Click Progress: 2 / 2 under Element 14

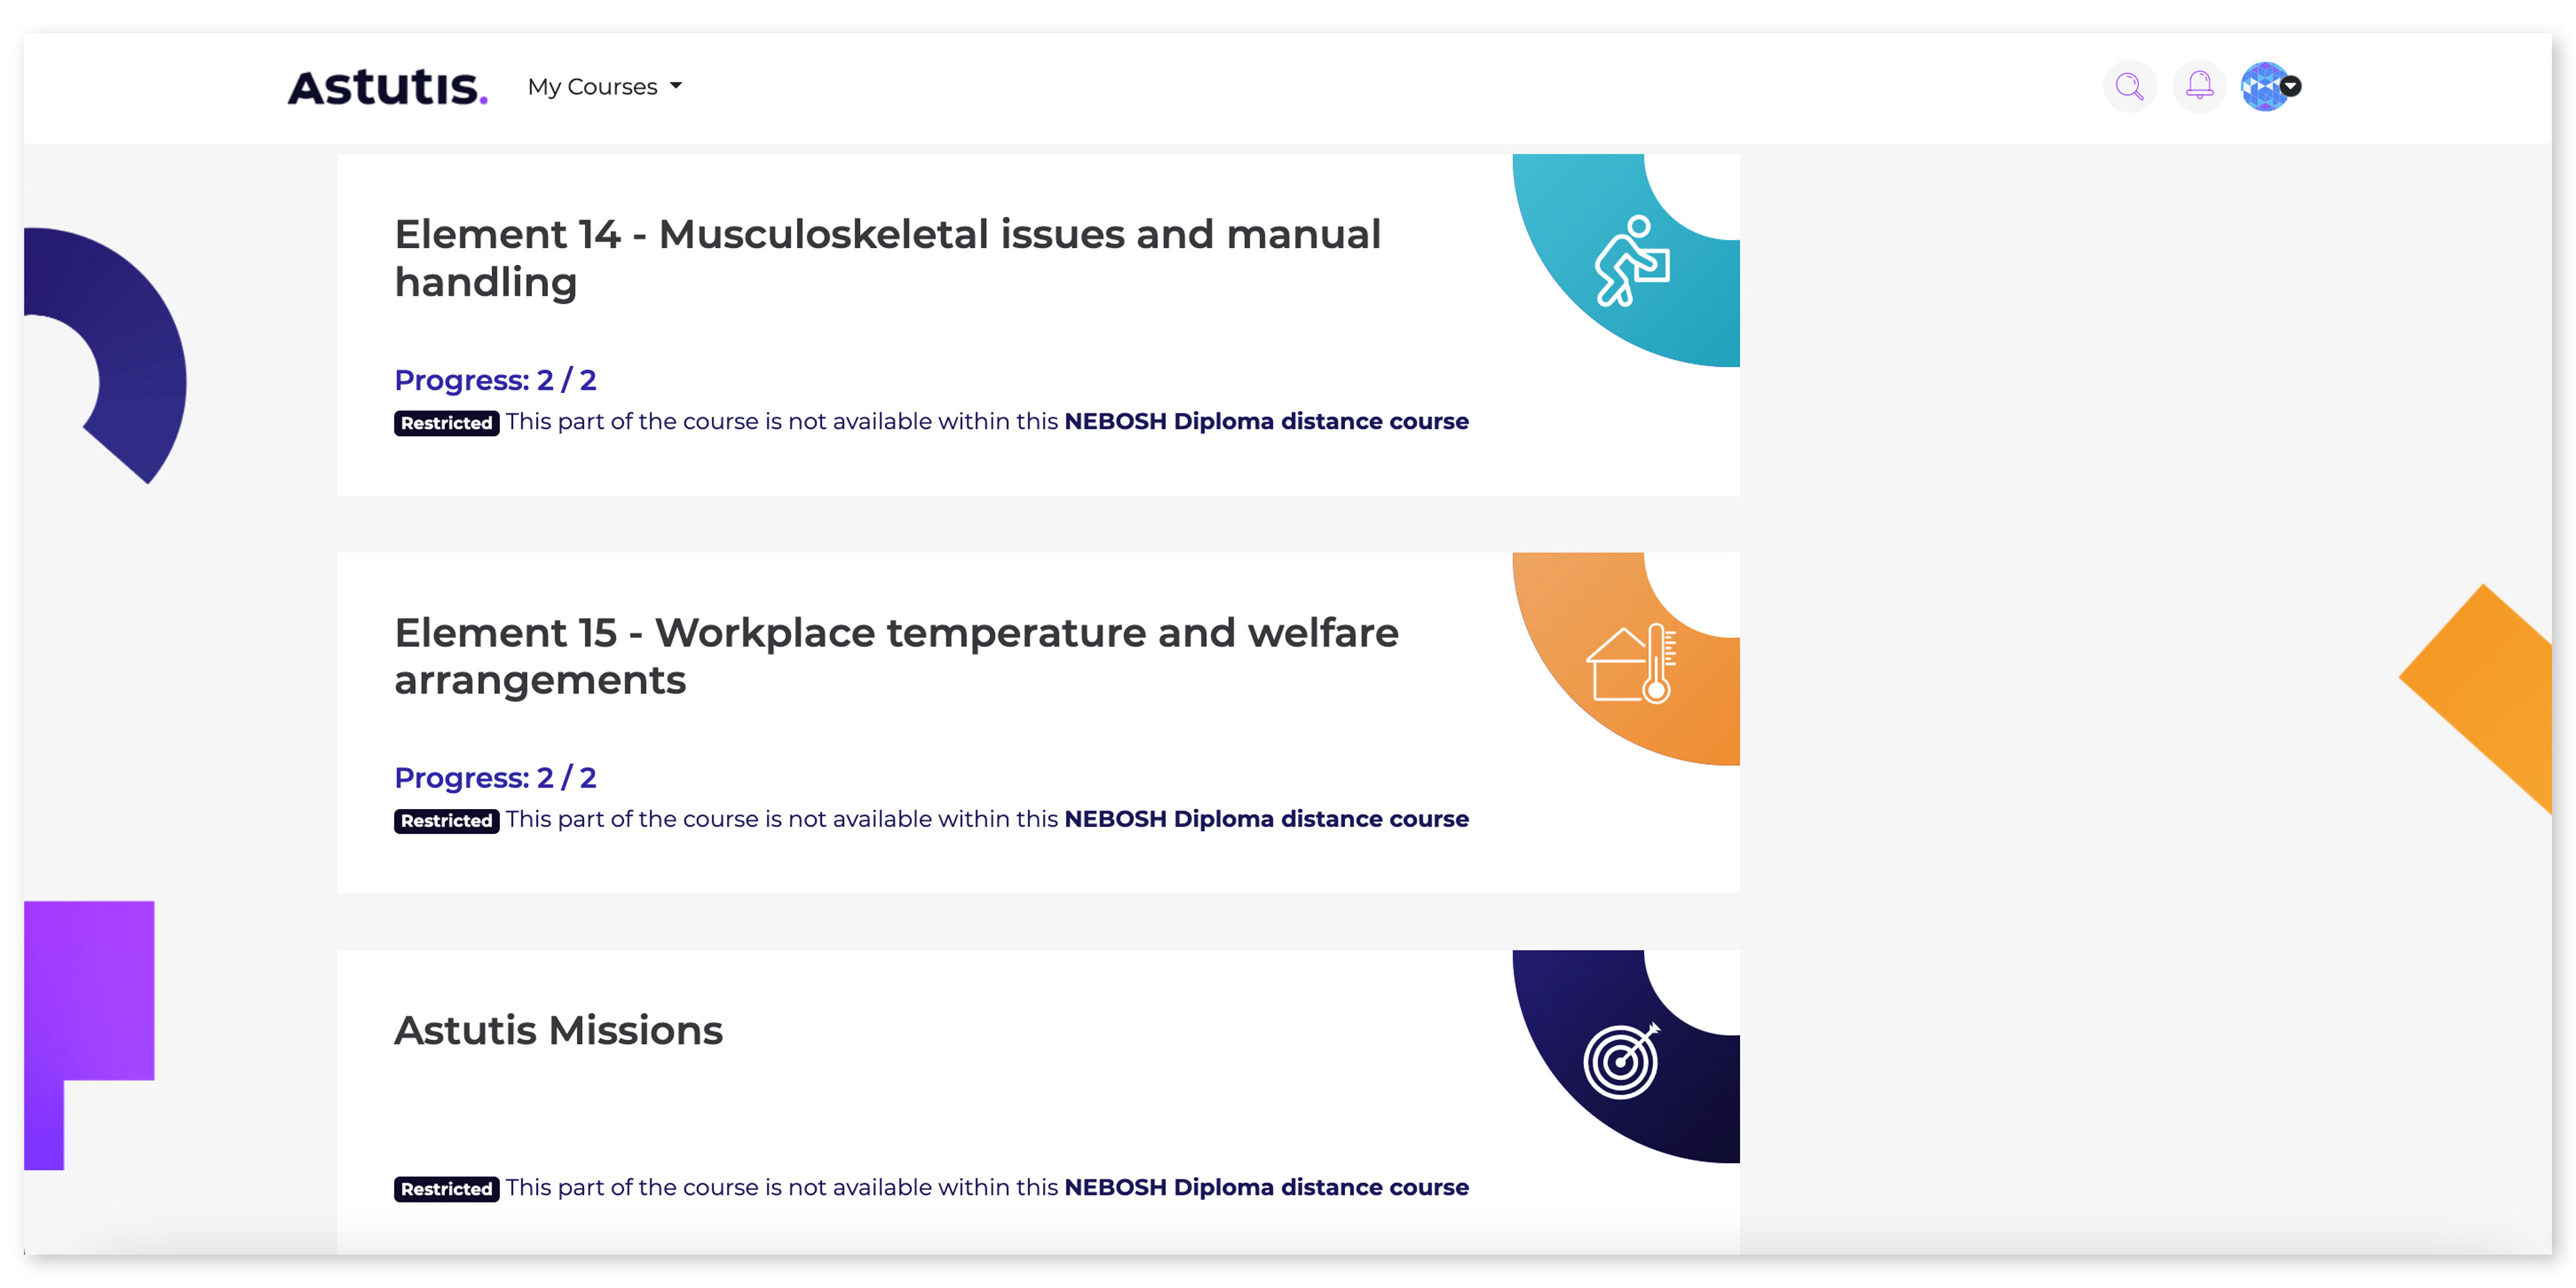tap(495, 380)
